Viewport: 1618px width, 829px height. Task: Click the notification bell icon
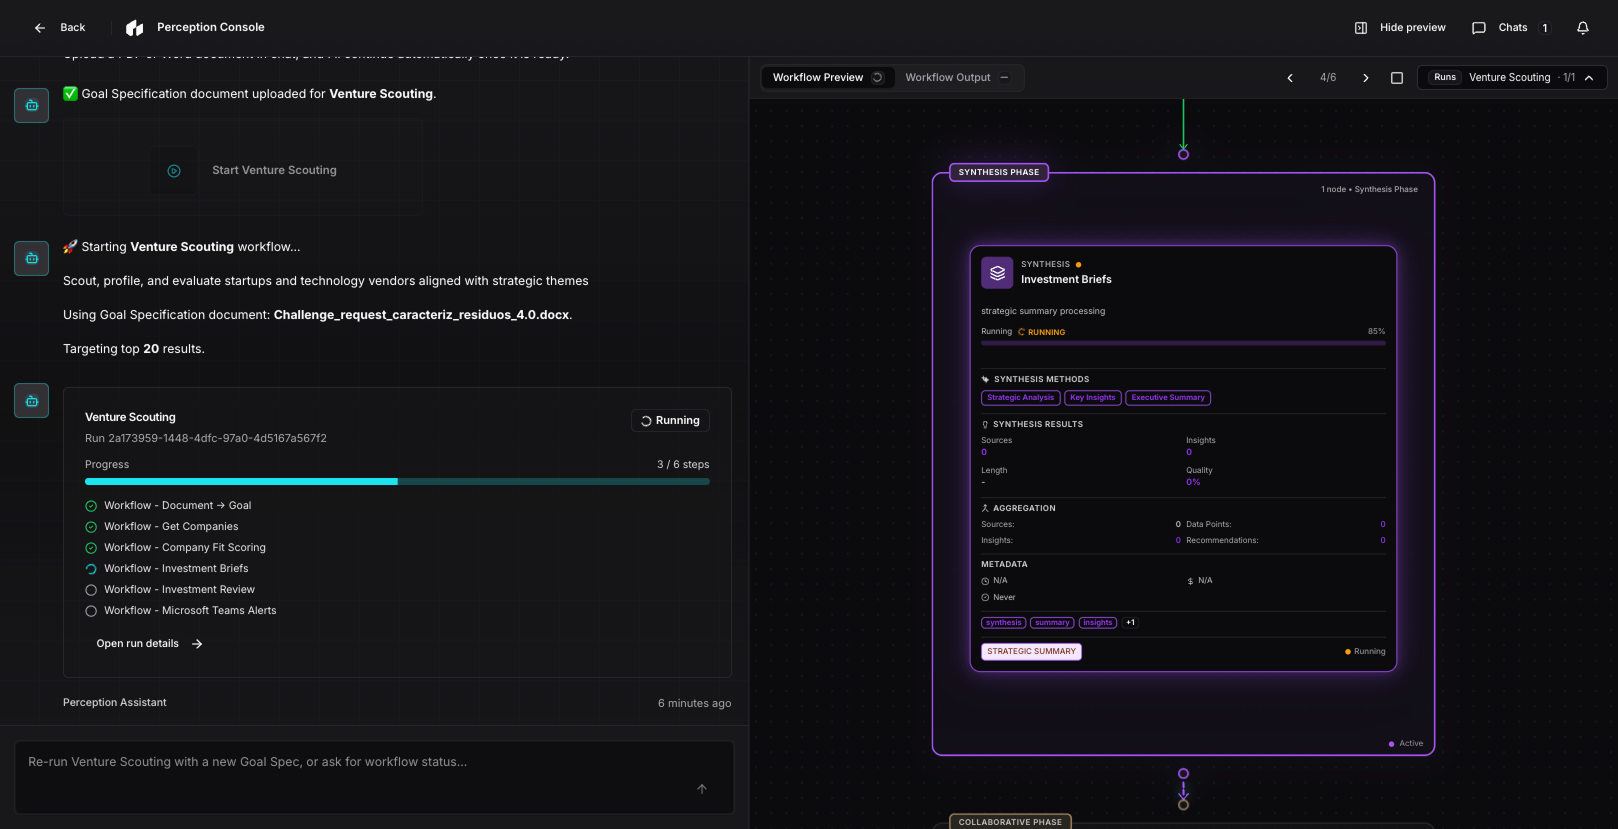(x=1582, y=28)
